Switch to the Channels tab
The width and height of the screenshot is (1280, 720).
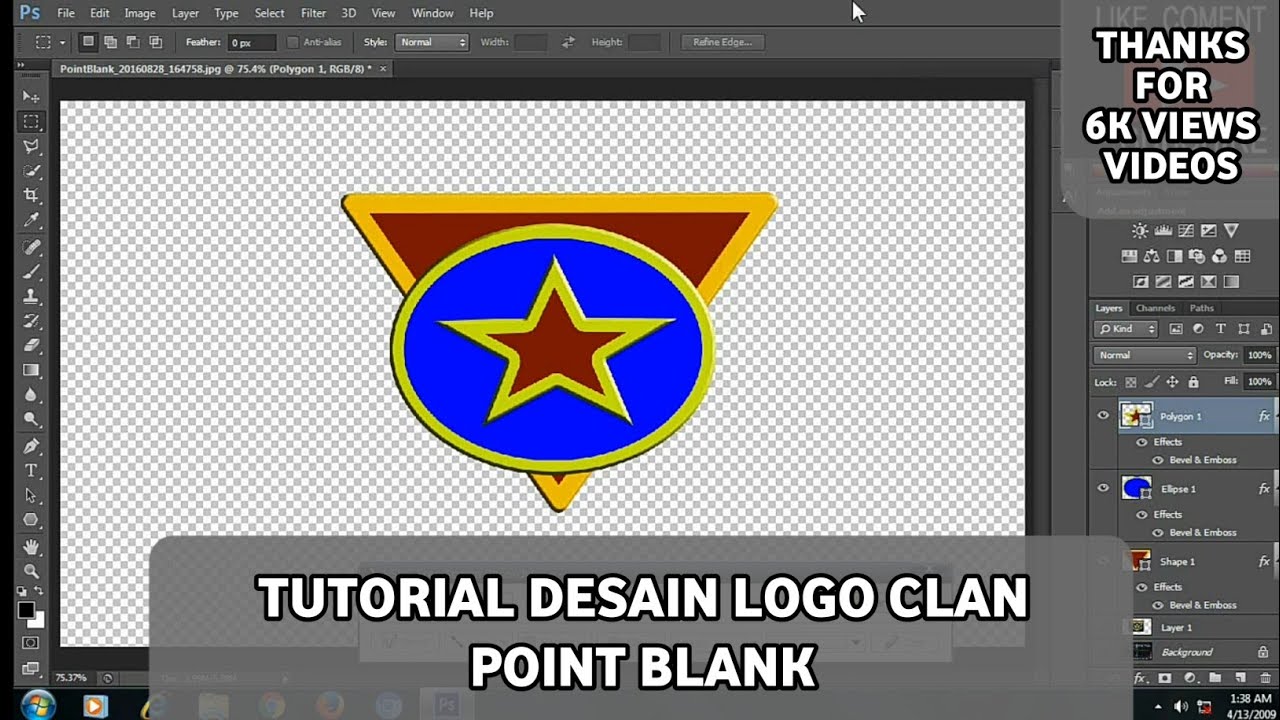coord(1155,308)
